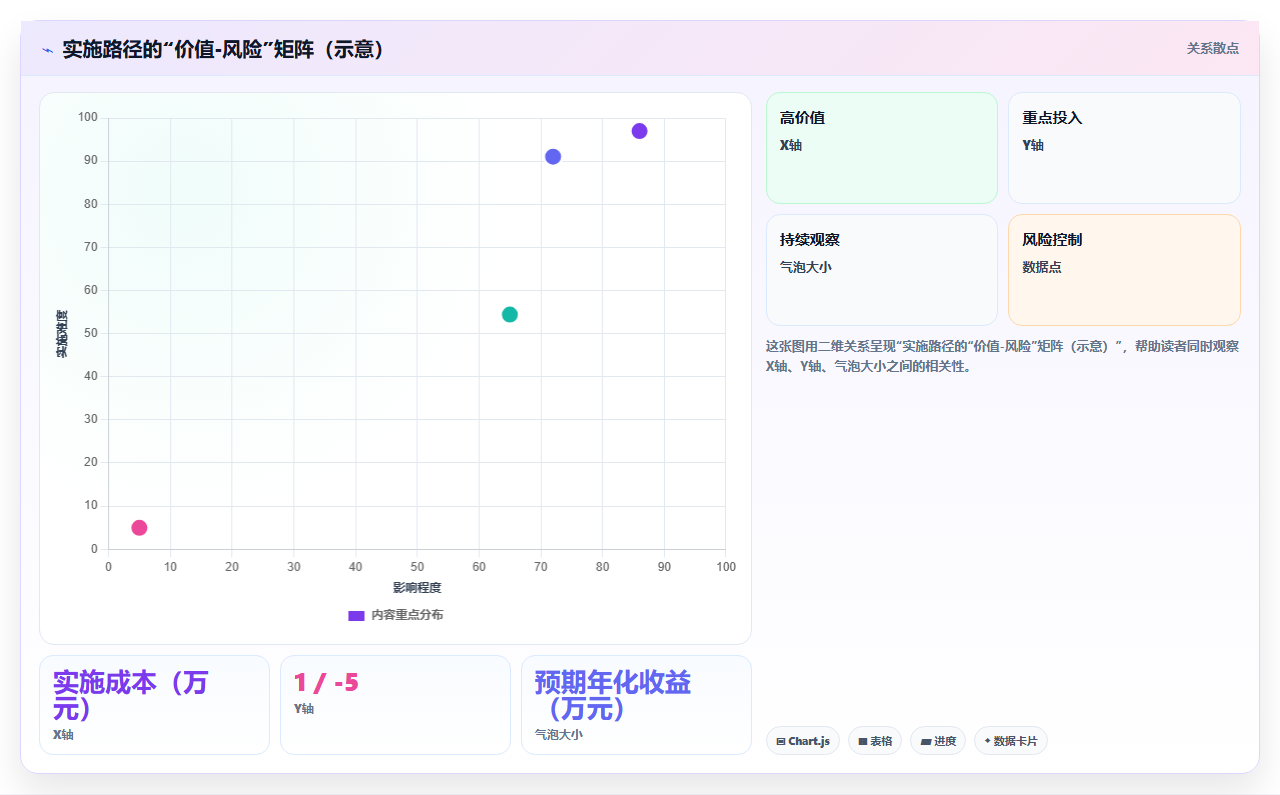Screen dimensions: 1280x795
Task: Click the 1 / -5 stat card
Action: [395, 705]
